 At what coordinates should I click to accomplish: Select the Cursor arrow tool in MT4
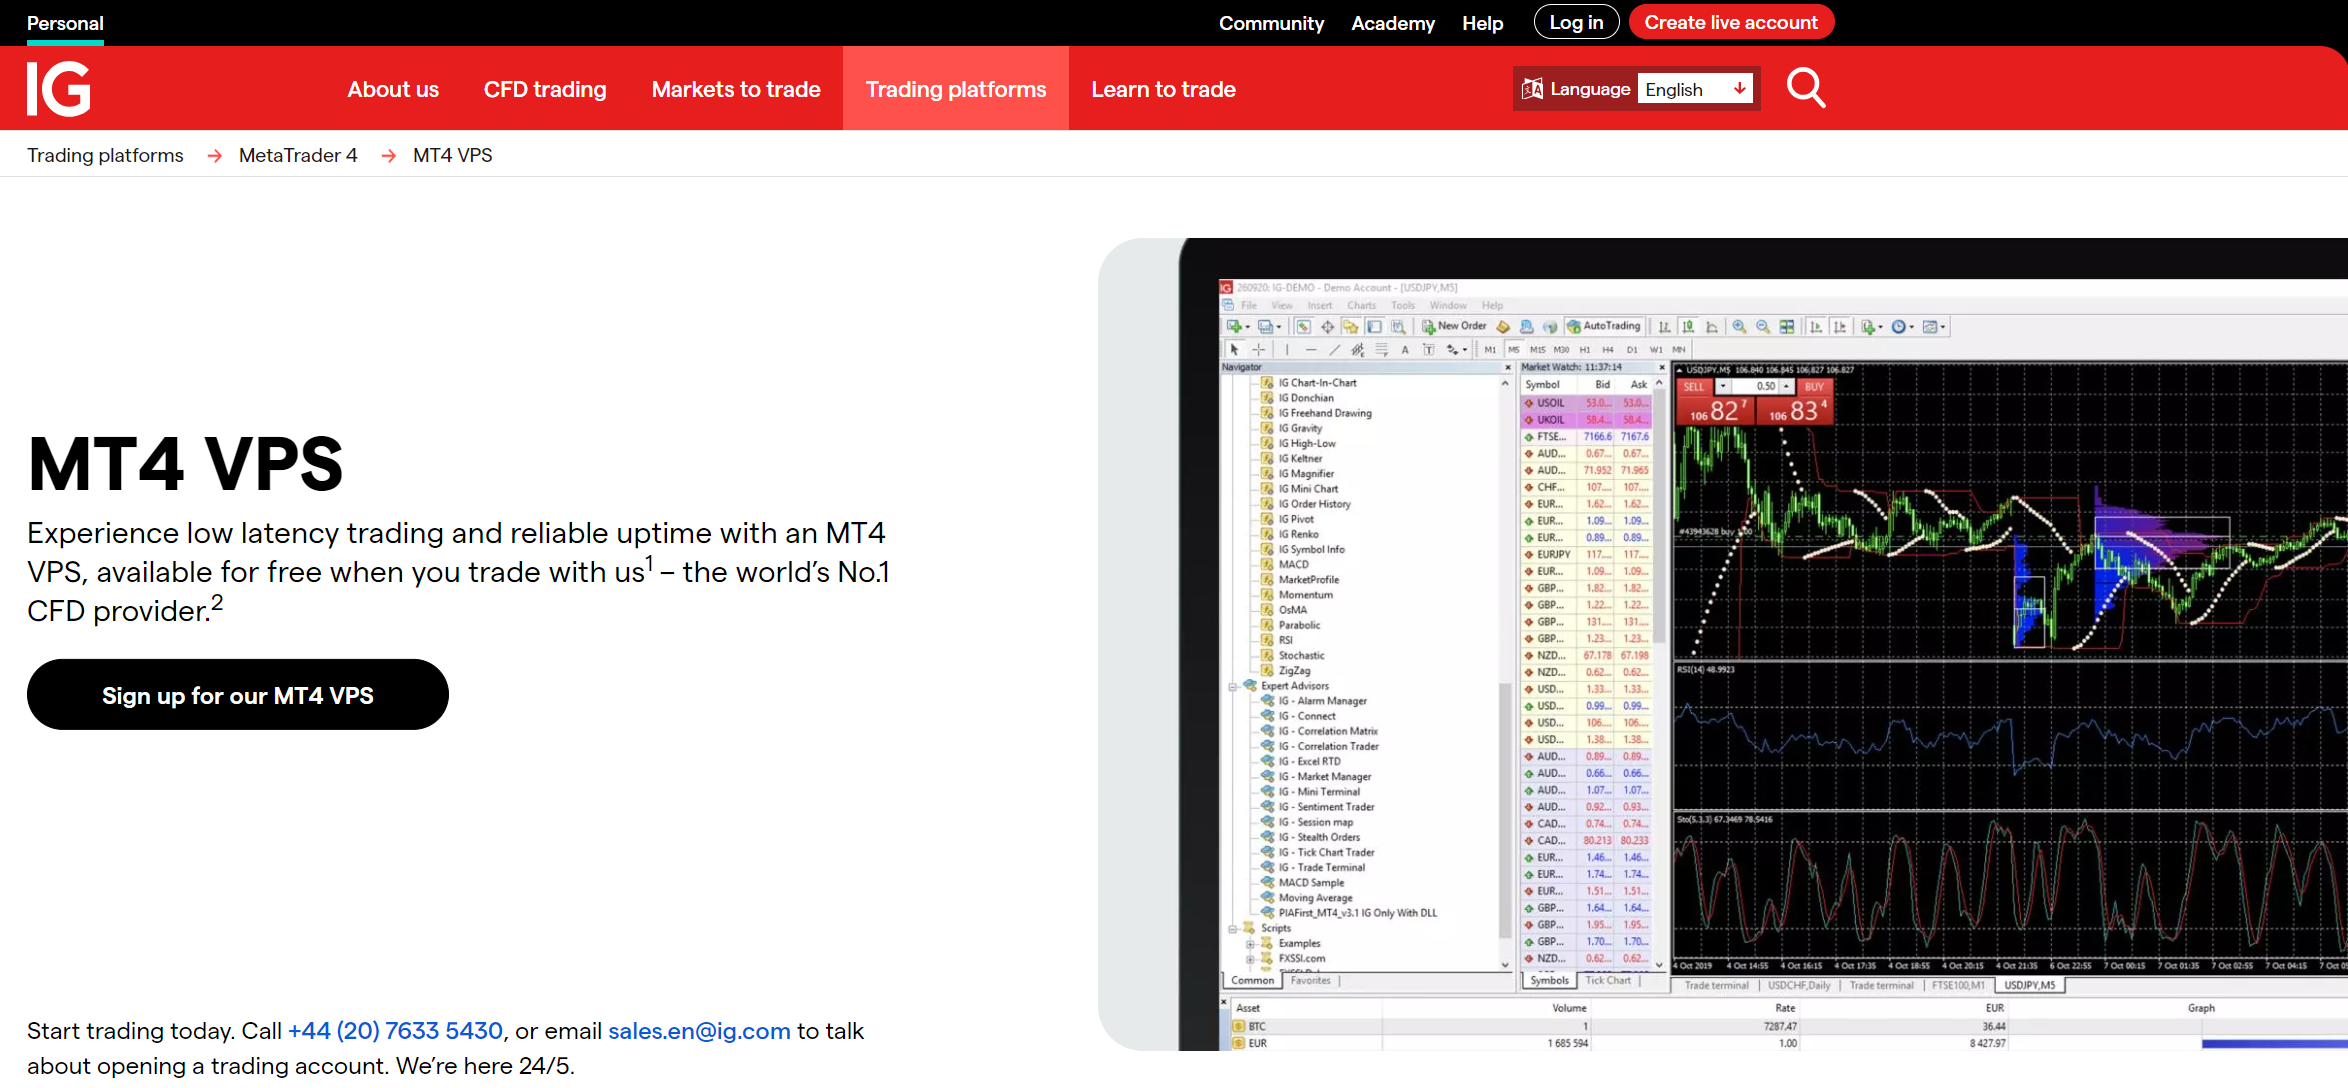click(1234, 350)
